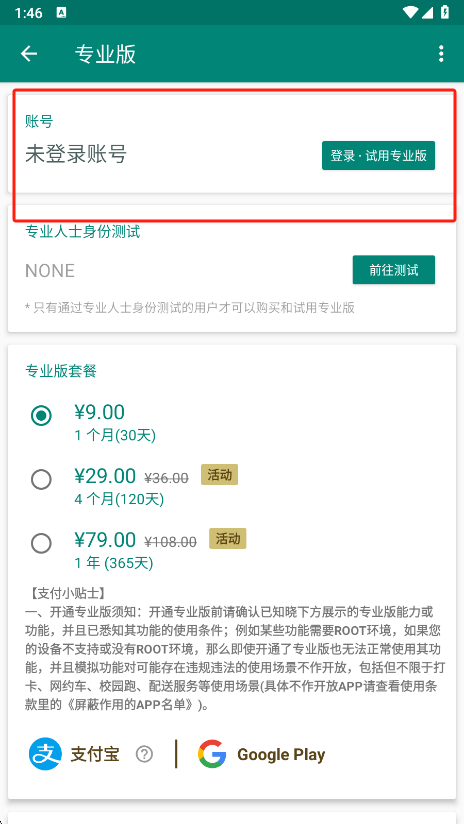Tap the back arrow in header
Screen dimensions: 464x824
click(29, 54)
